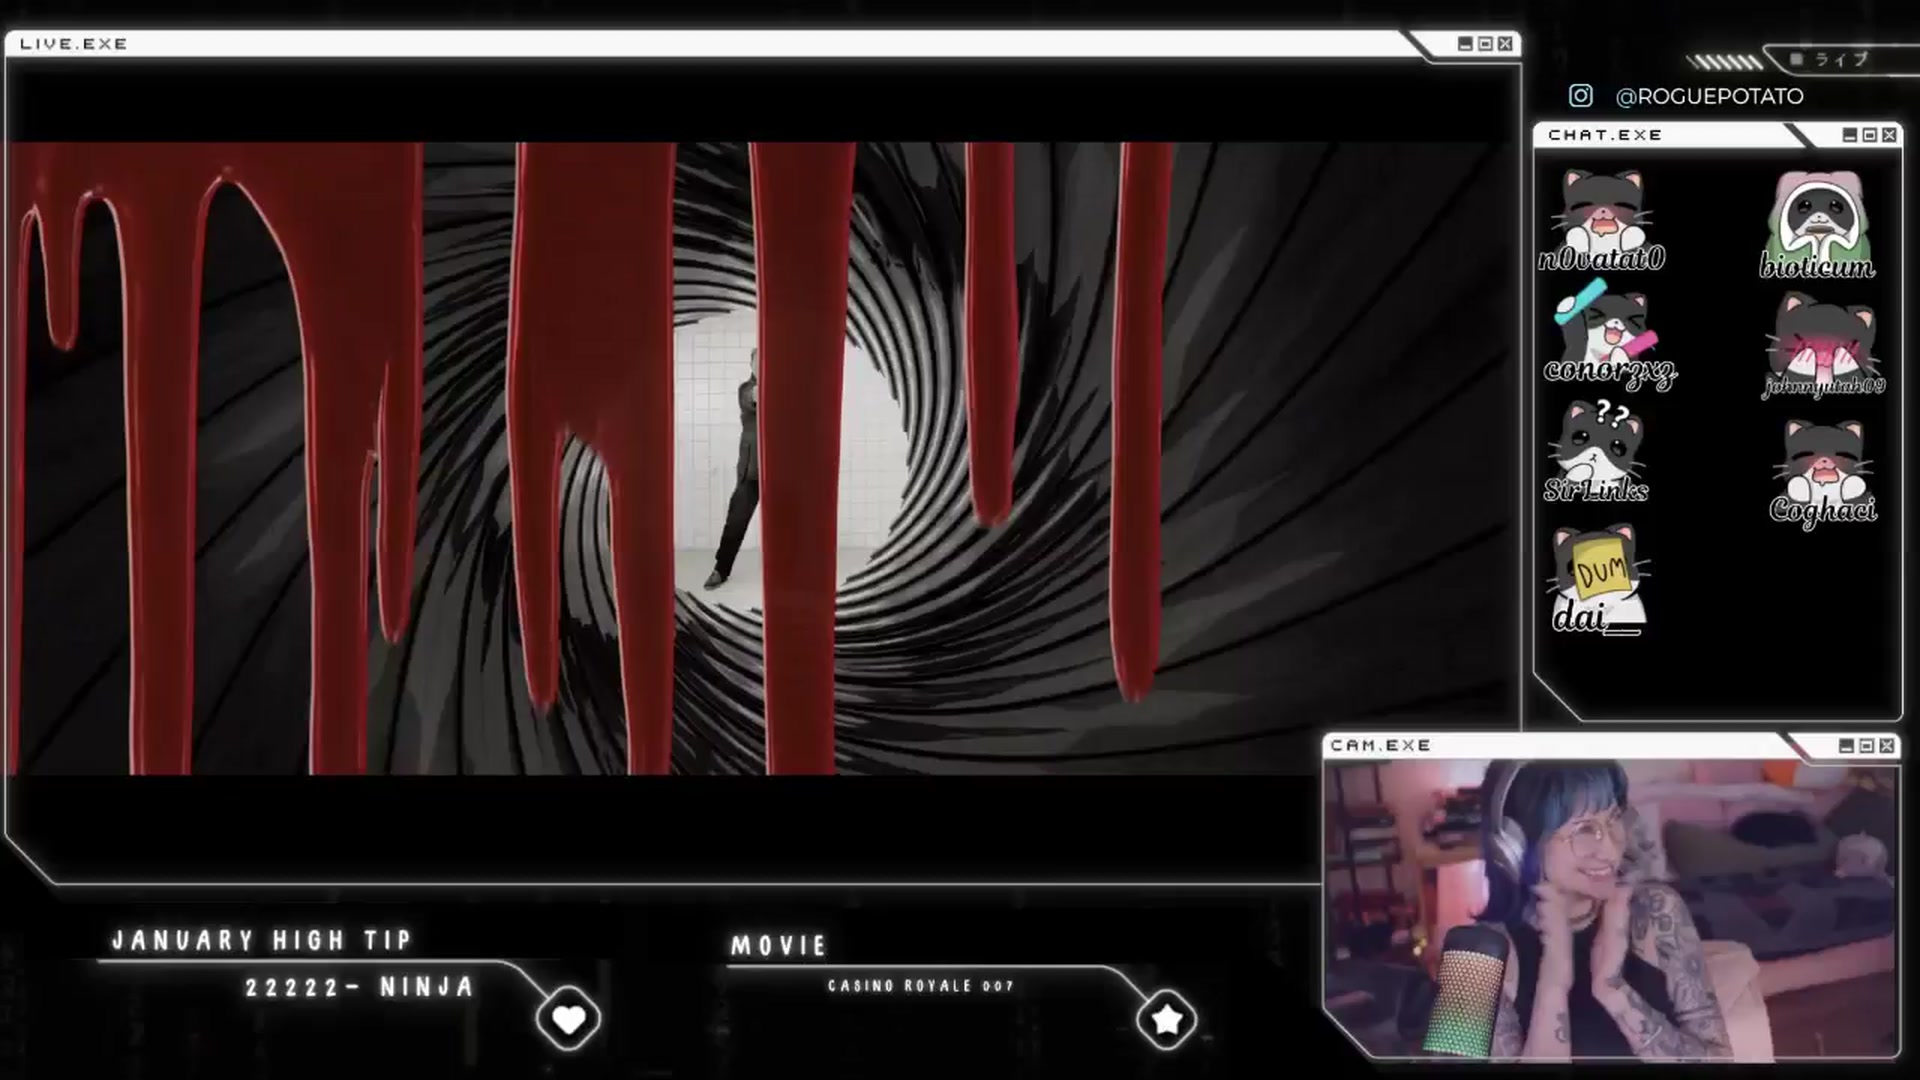Image resolution: width=1920 pixels, height=1080 pixels.
Task: Click the CHAT.EXE title text
Action: [1605, 135]
